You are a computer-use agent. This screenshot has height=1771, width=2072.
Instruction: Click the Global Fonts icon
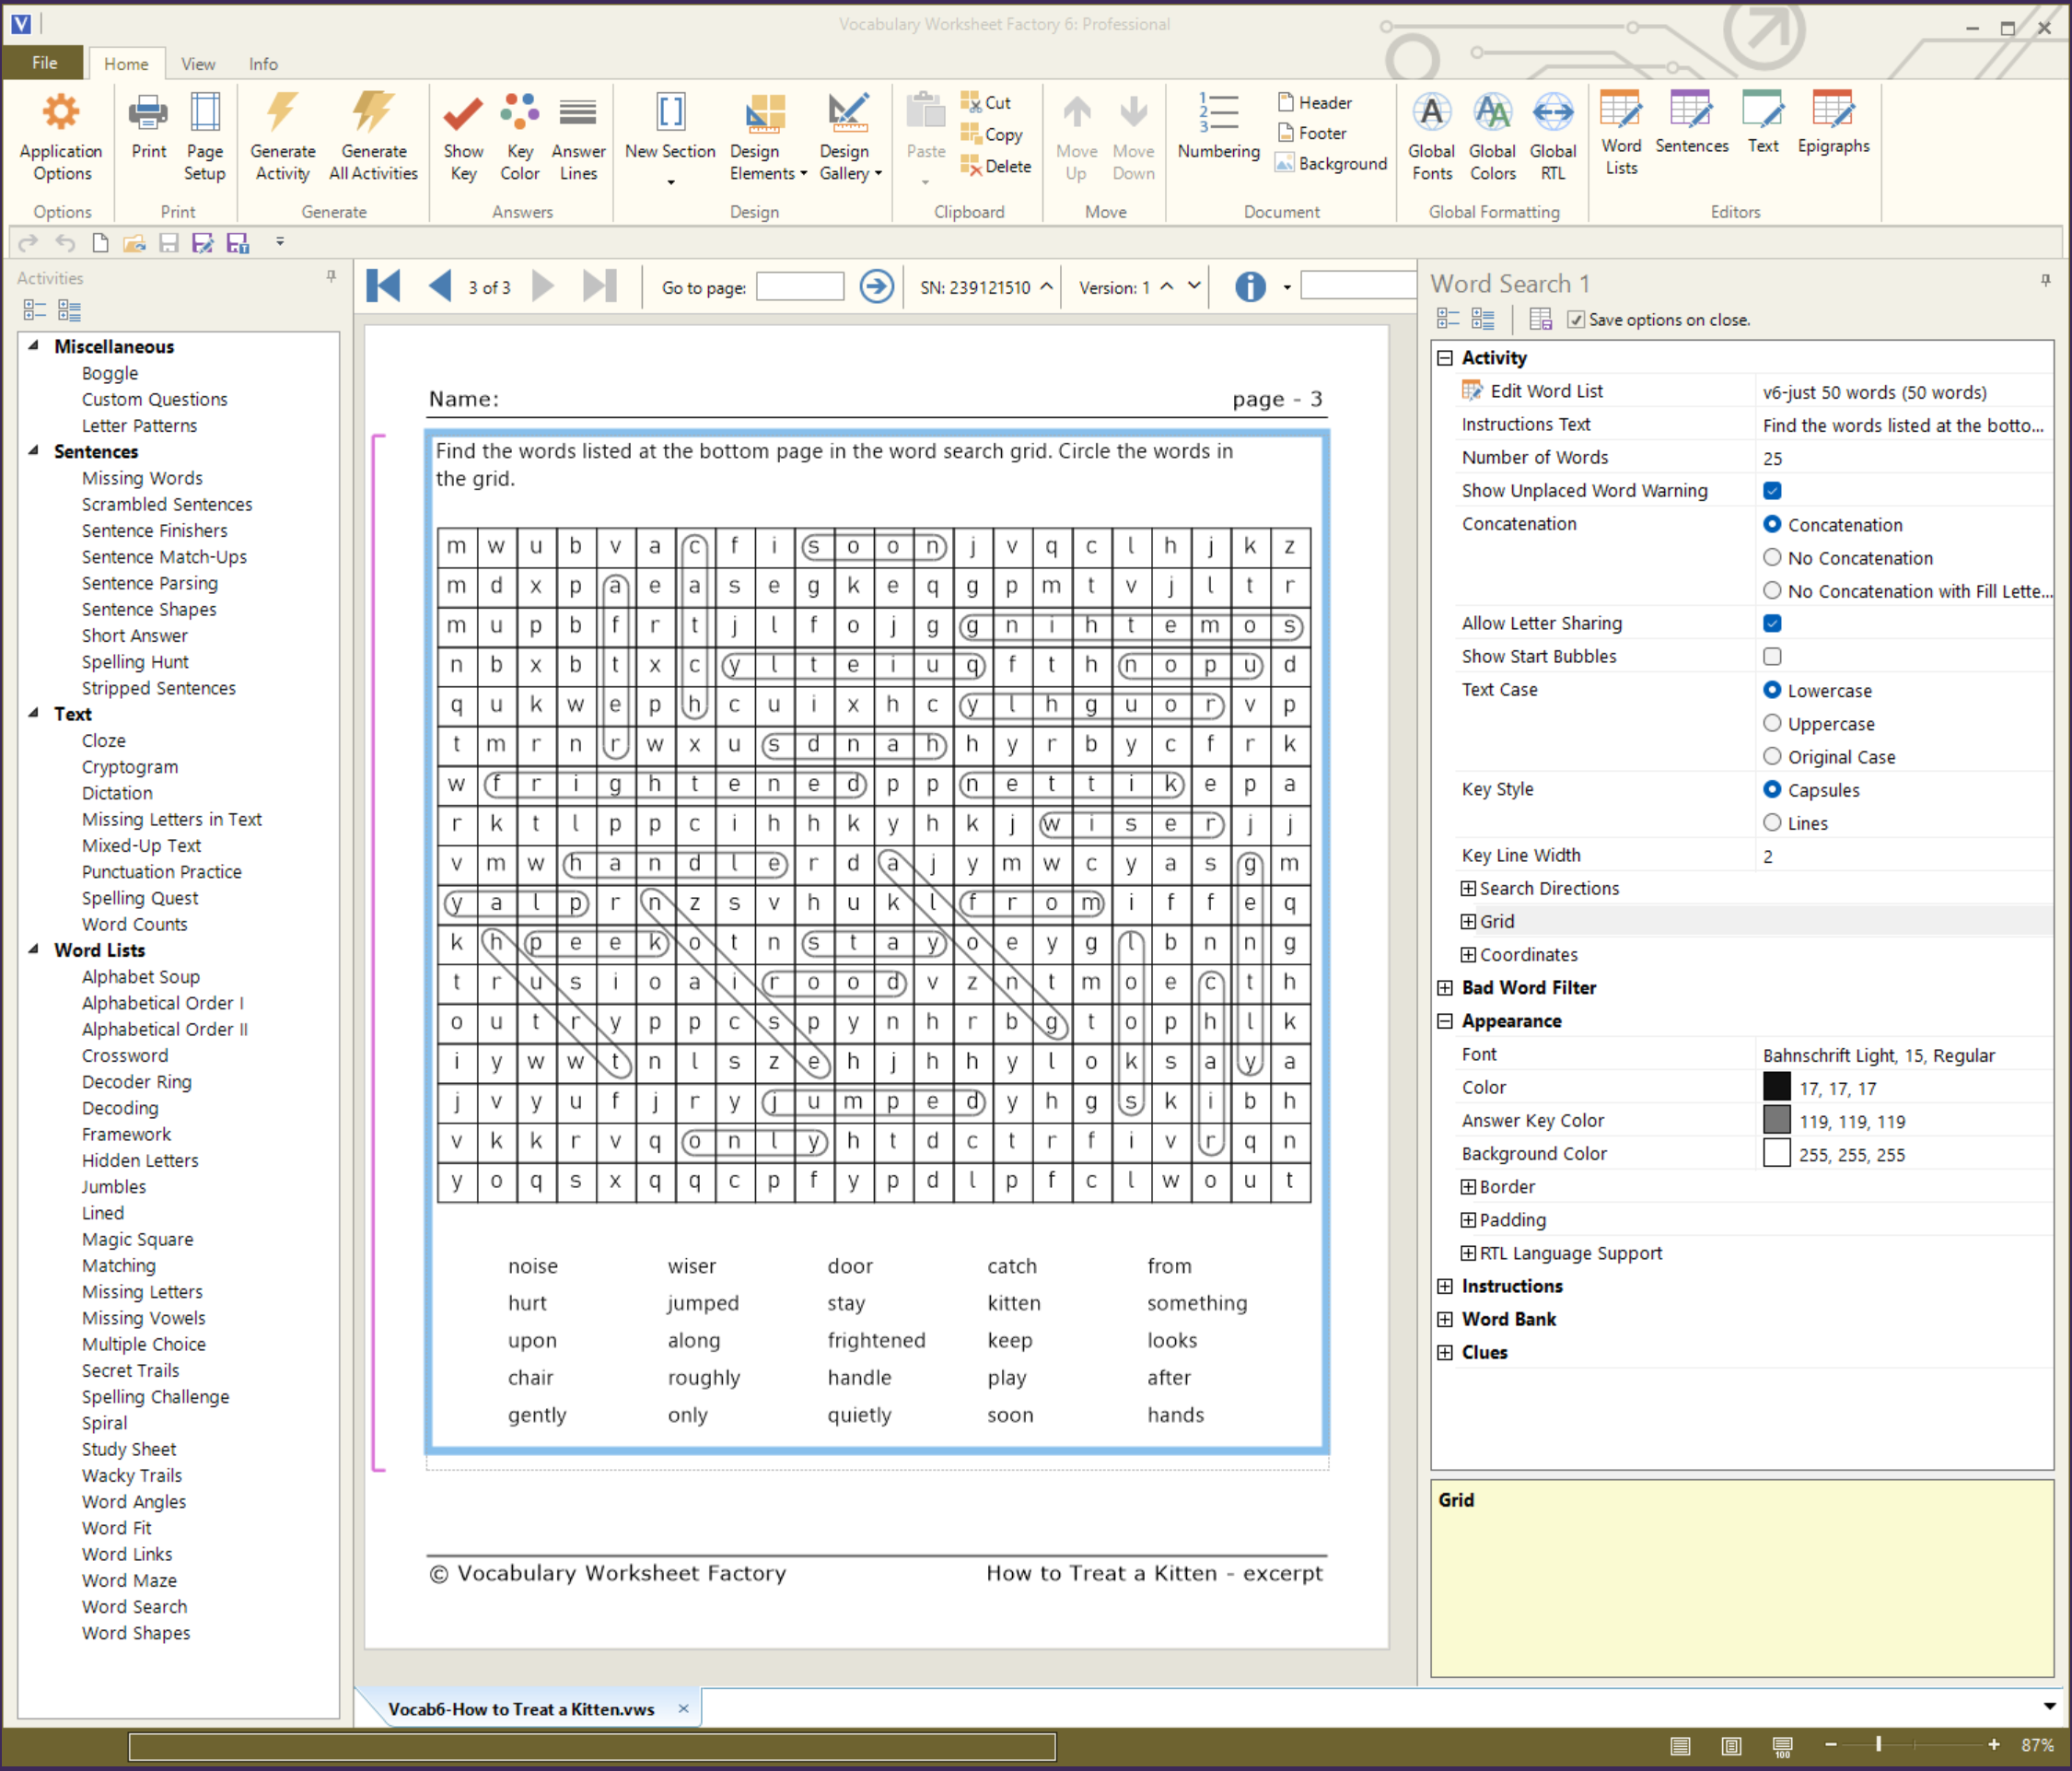(x=1431, y=115)
